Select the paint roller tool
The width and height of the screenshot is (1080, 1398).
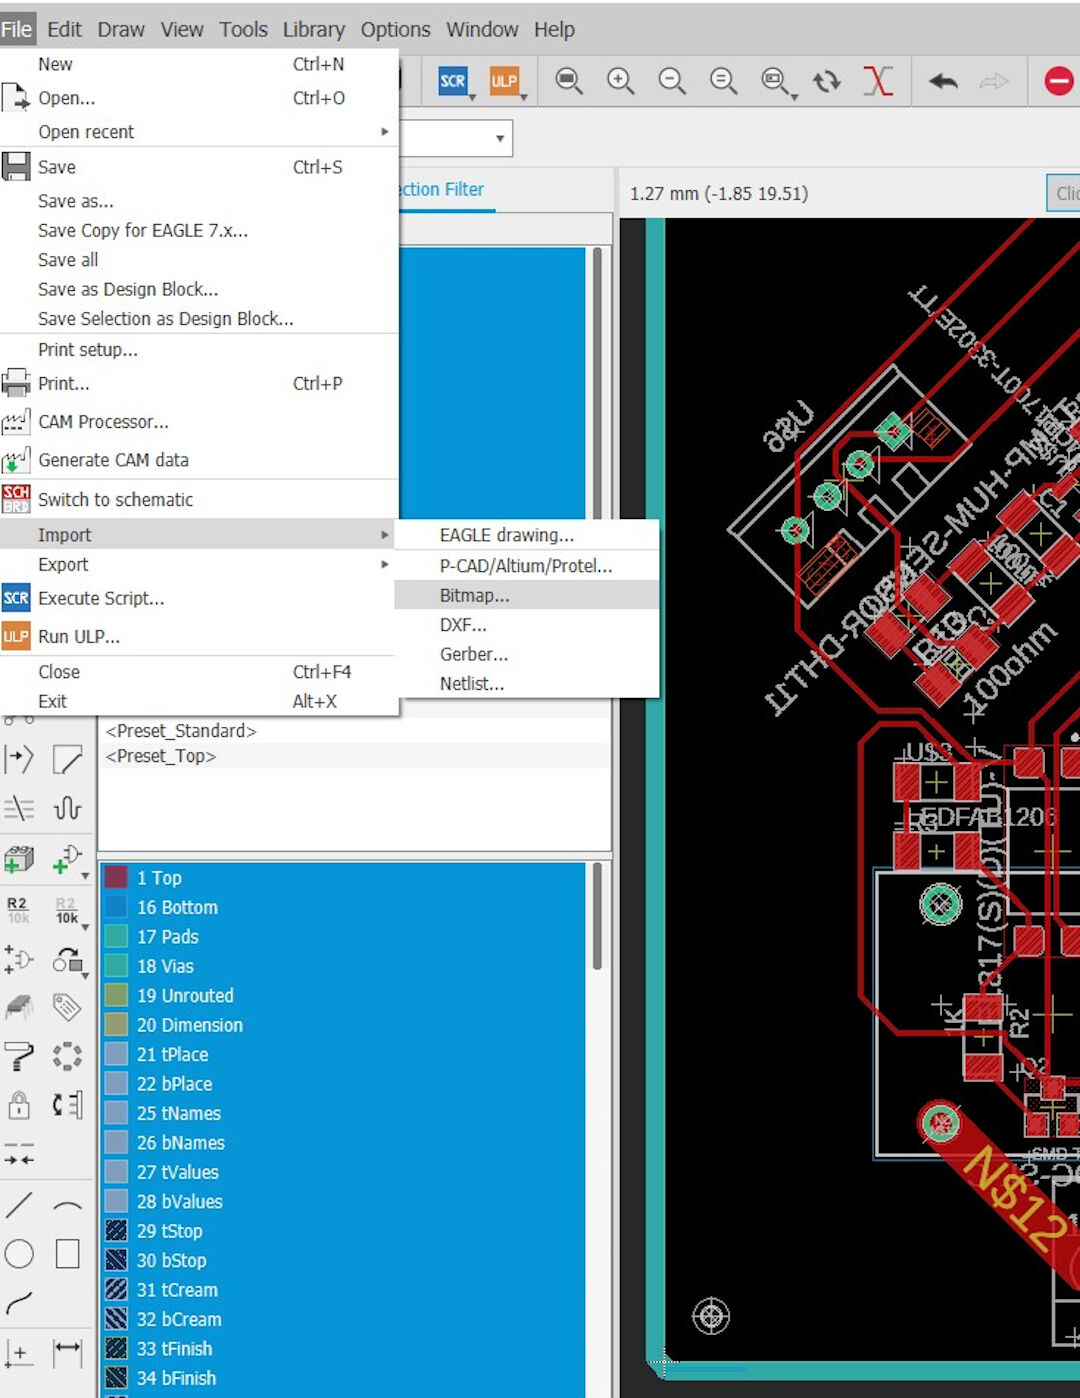[19, 1056]
